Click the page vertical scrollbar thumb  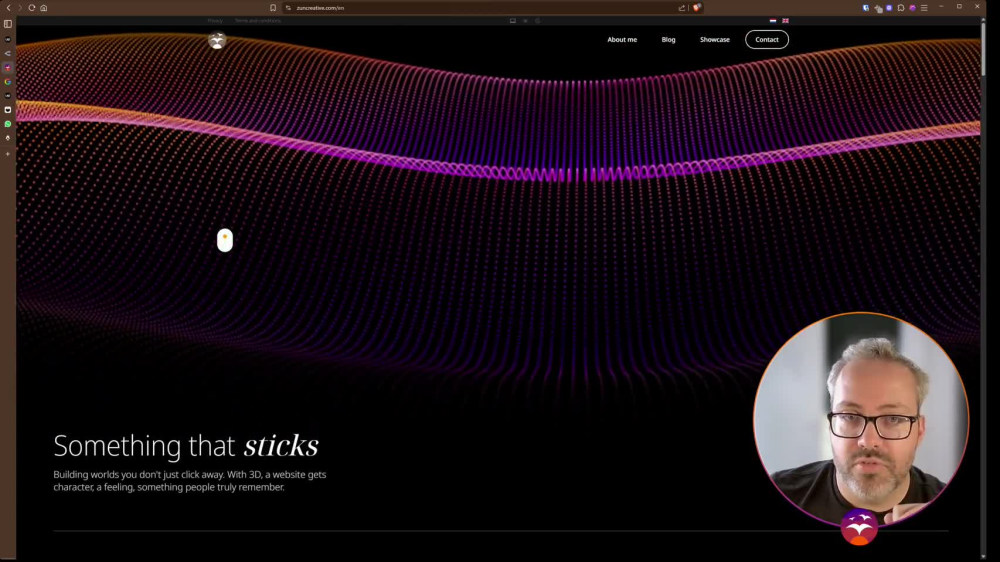click(x=983, y=48)
